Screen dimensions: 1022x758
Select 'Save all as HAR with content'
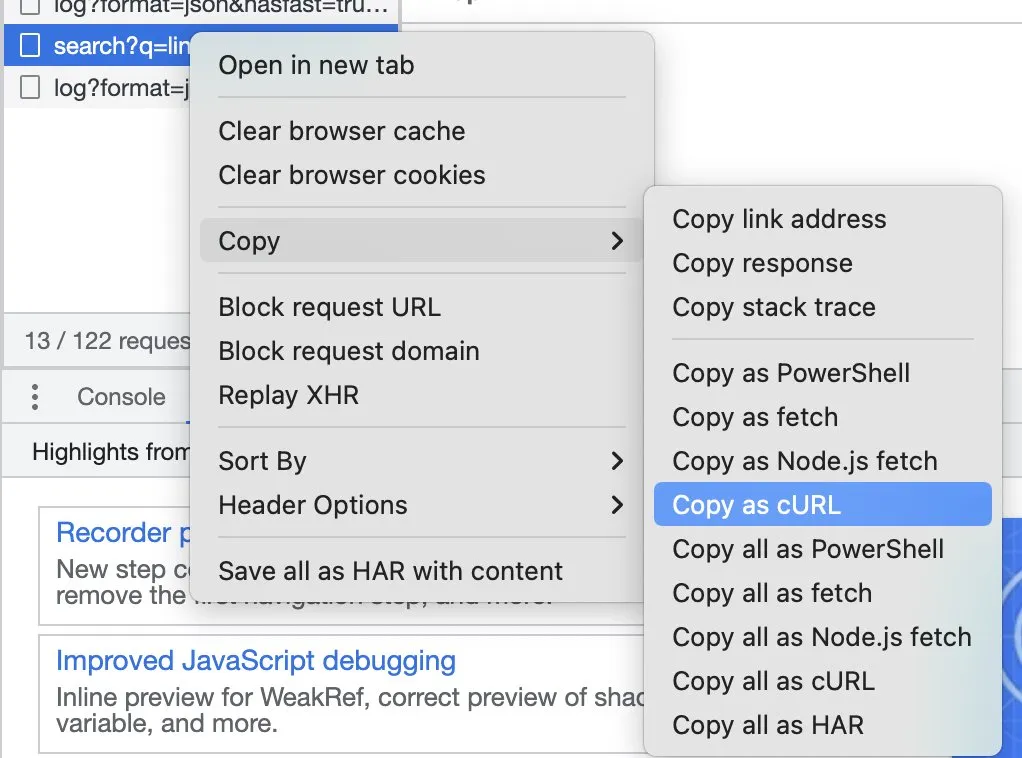pyautogui.click(x=421, y=571)
